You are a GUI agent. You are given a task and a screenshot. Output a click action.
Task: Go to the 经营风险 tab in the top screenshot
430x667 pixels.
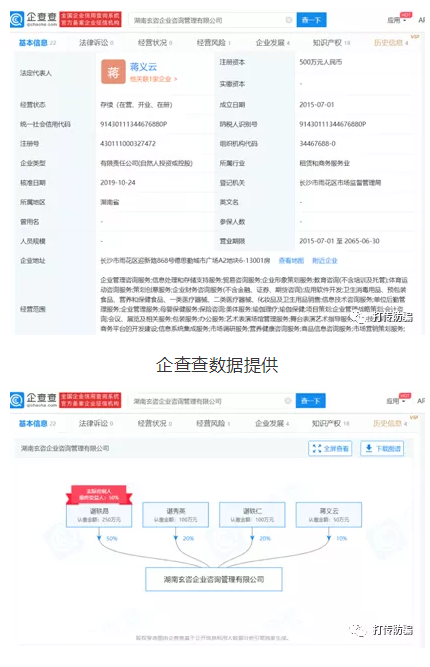point(214,43)
